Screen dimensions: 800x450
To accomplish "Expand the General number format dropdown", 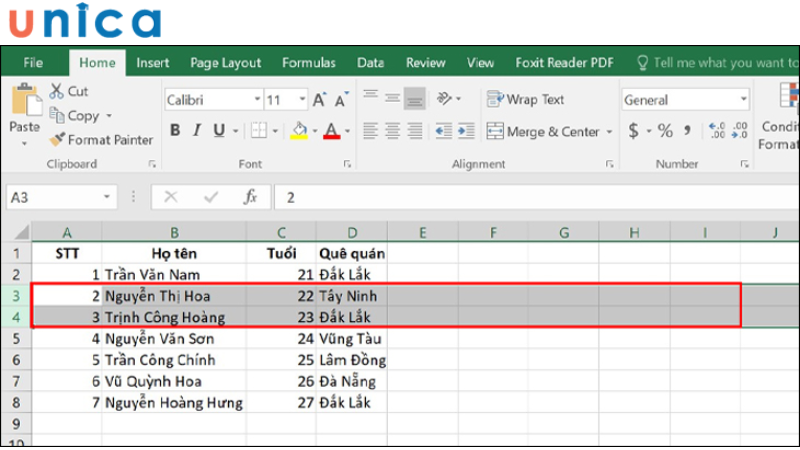I will [x=743, y=100].
